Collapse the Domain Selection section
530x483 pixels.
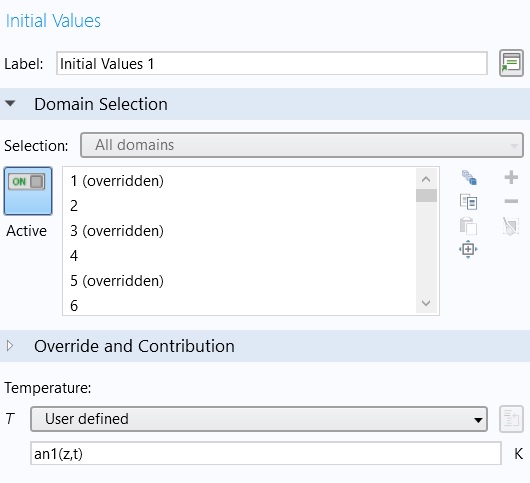tap(10, 103)
